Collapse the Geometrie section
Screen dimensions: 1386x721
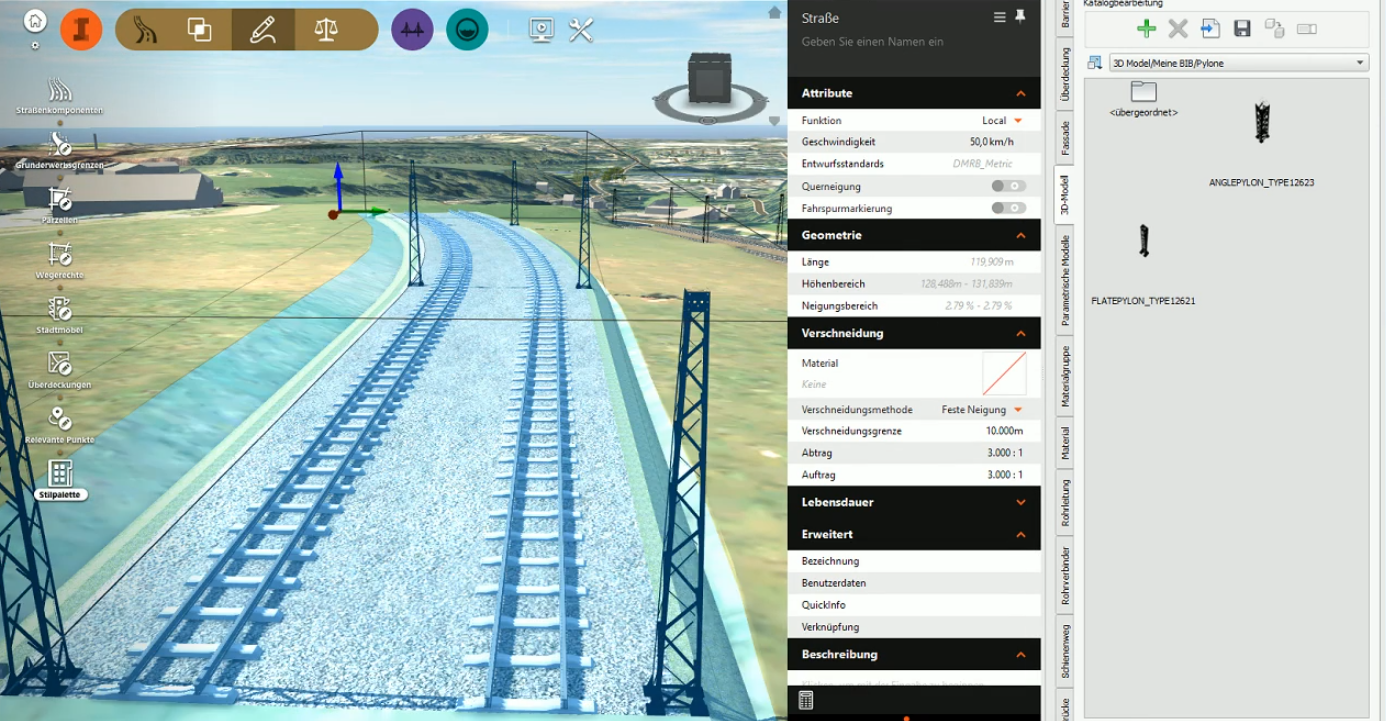click(1020, 235)
